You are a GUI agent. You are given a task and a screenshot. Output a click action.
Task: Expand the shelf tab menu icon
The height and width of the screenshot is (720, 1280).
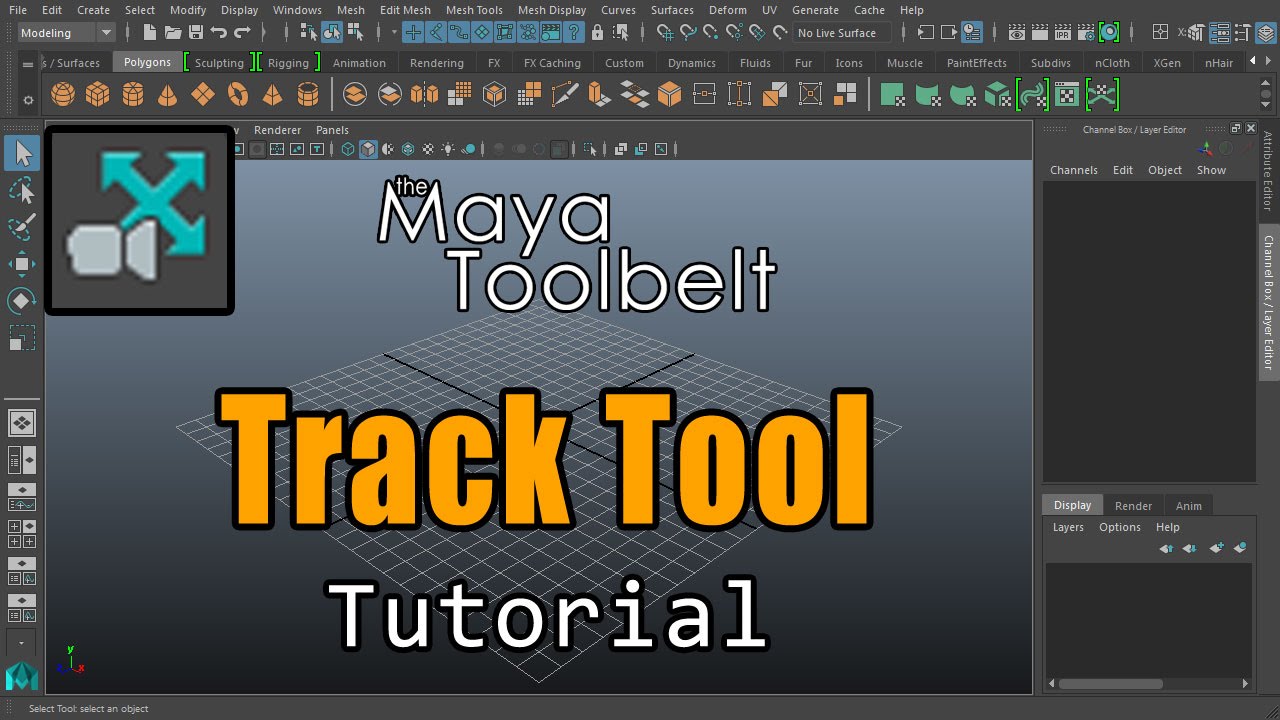pos(28,63)
